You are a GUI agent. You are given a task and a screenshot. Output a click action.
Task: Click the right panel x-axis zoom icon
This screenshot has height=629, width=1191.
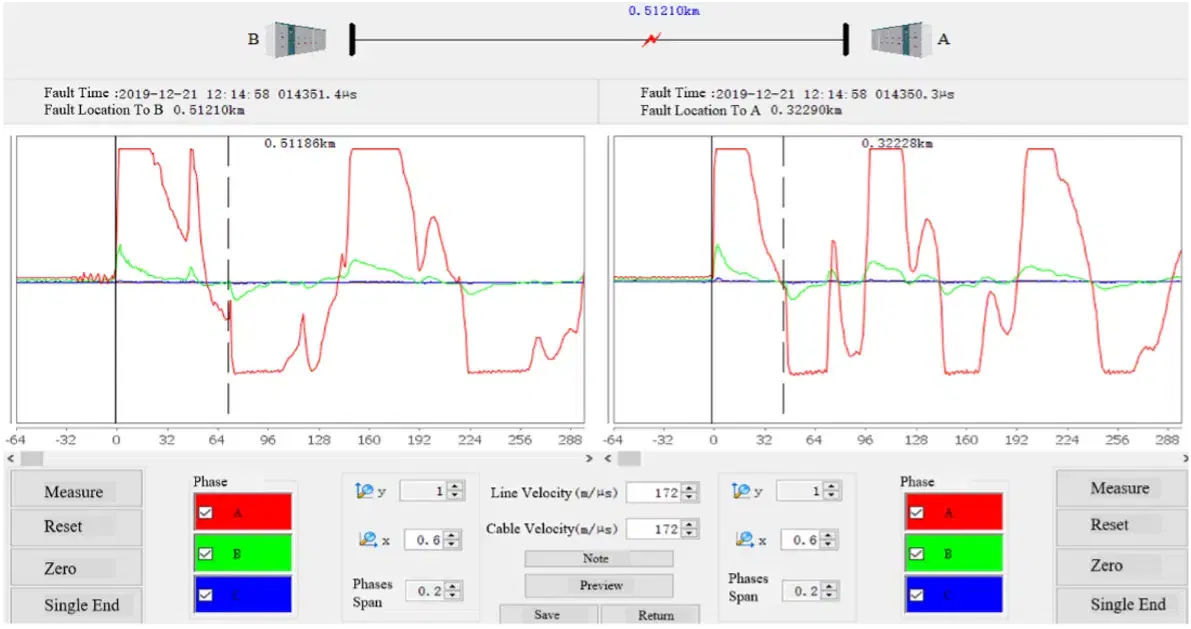745,539
